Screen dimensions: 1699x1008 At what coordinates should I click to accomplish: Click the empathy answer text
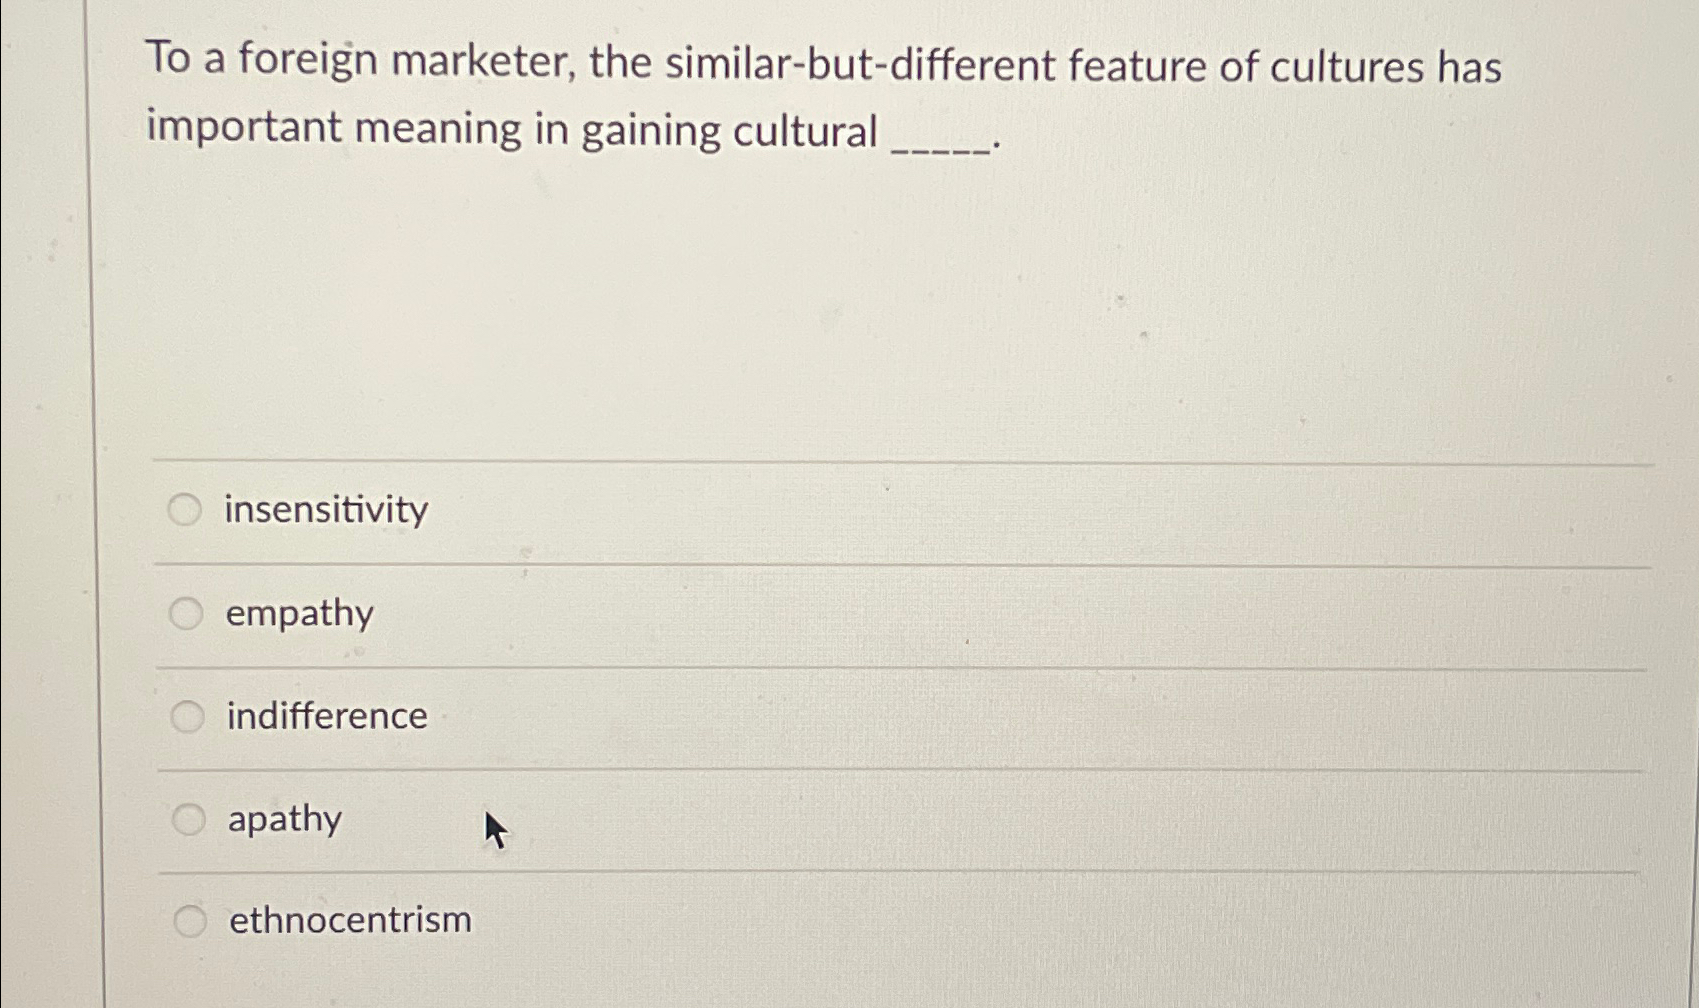298,613
